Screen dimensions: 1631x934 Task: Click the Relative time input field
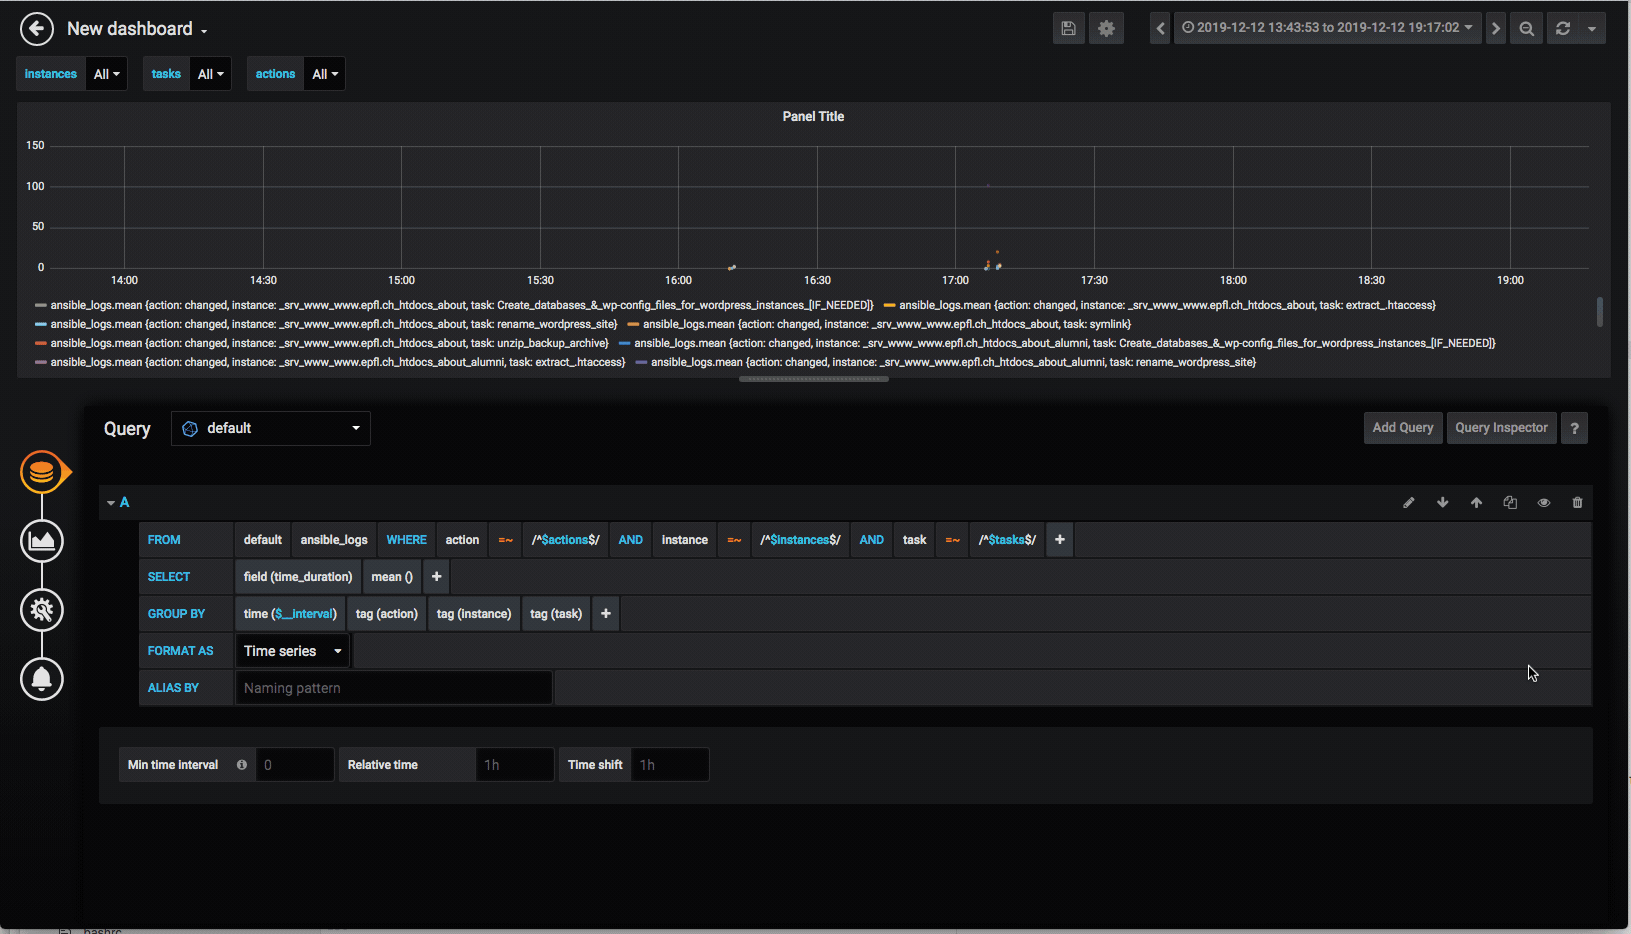[x=515, y=765]
